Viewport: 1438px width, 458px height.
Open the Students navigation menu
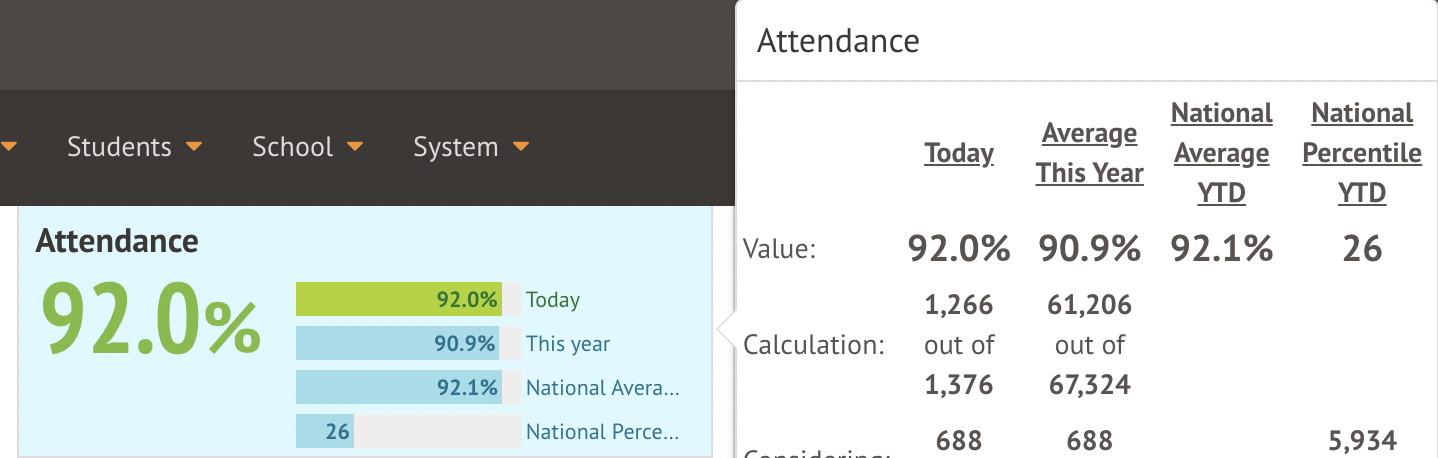coord(119,147)
